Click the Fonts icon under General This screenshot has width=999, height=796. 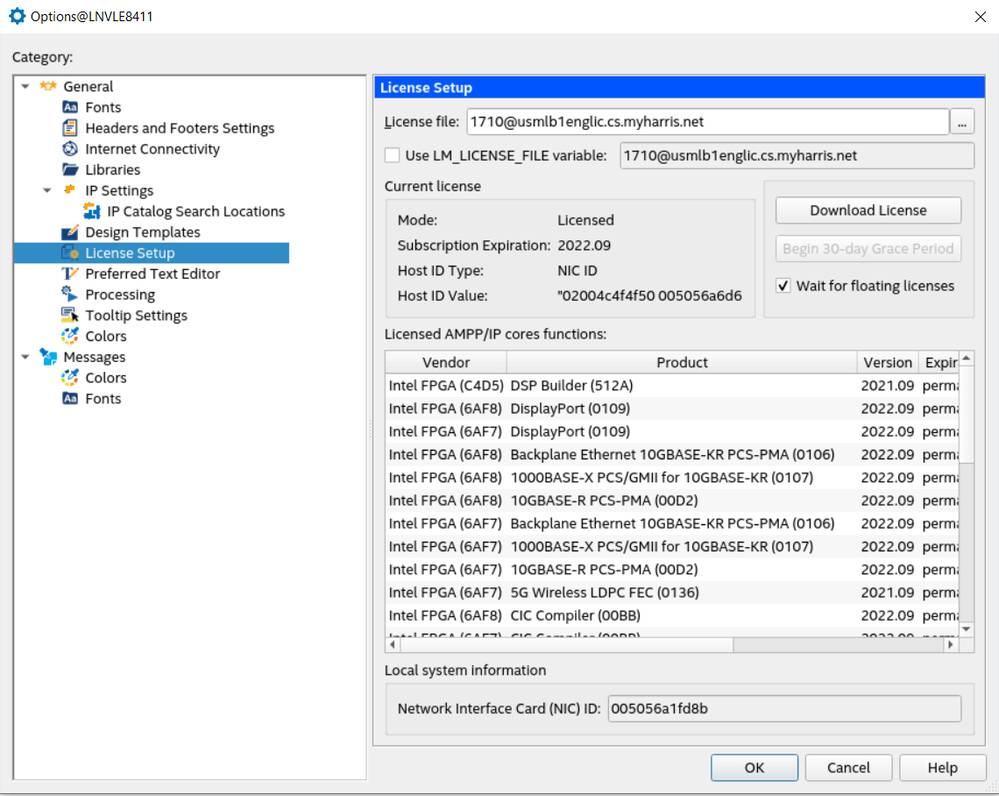point(70,107)
